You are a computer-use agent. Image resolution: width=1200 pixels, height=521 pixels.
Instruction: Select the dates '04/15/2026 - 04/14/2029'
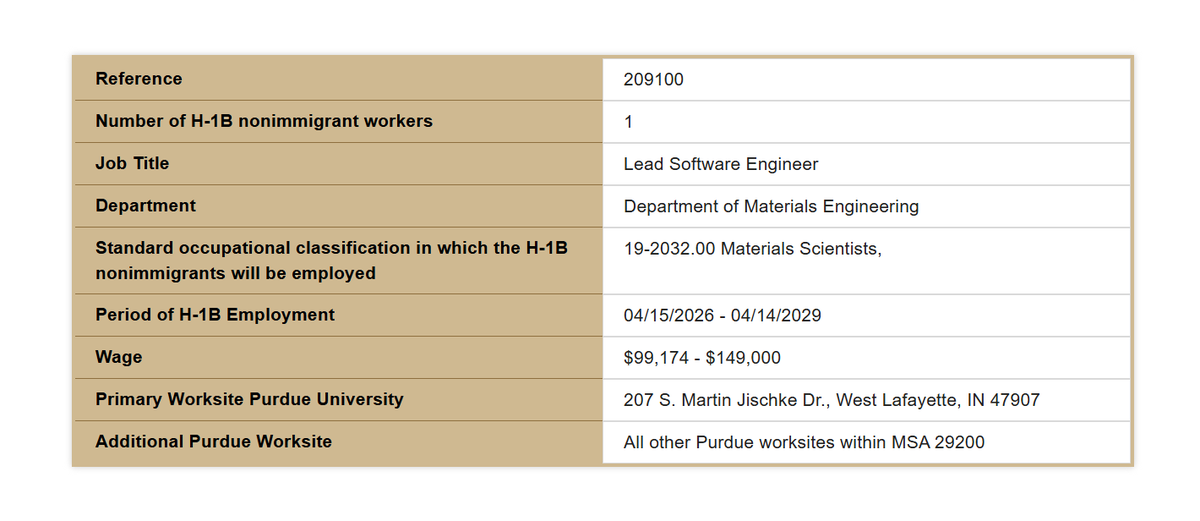pyautogui.click(x=722, y=316)
